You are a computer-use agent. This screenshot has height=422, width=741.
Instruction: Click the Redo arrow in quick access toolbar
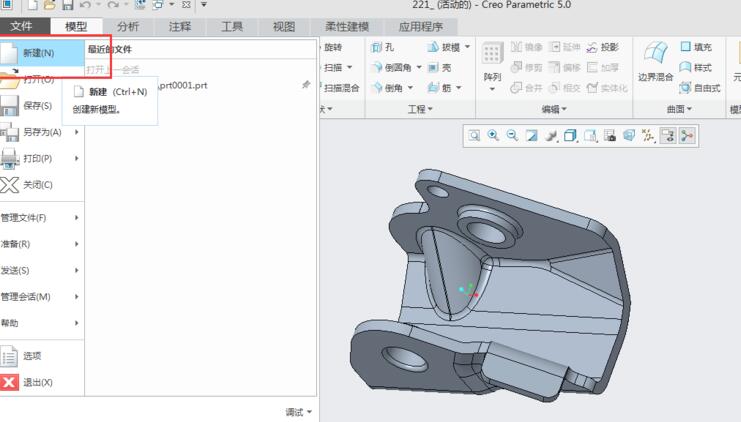pos(112,5)
